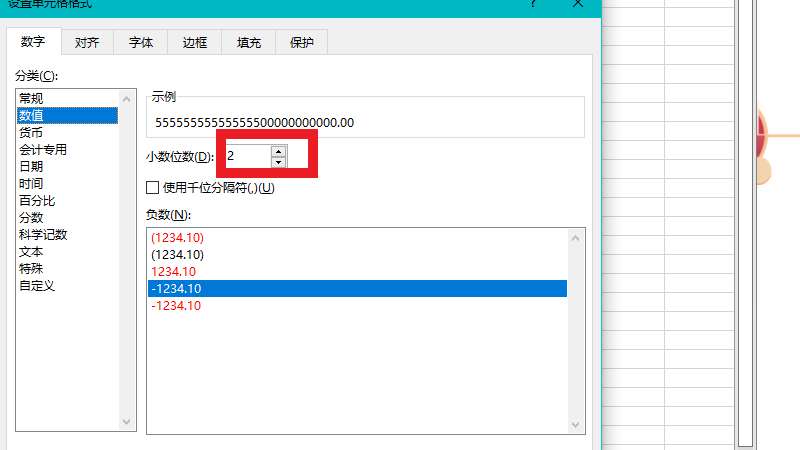
Task: Click the decimal places down arrow
Action: (x=278, y=162)
